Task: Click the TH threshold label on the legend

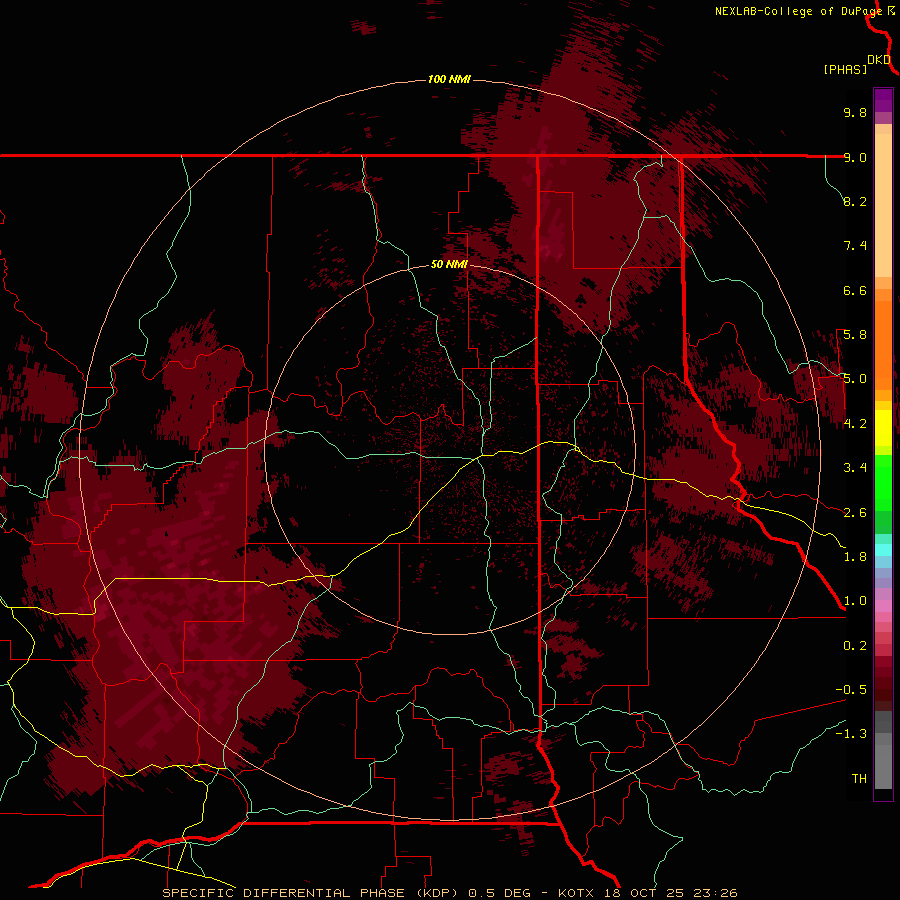Action: (859, 779)
